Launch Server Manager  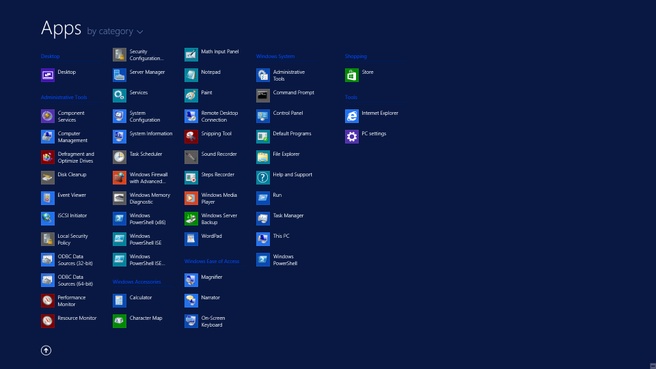[x=139, y=75]
